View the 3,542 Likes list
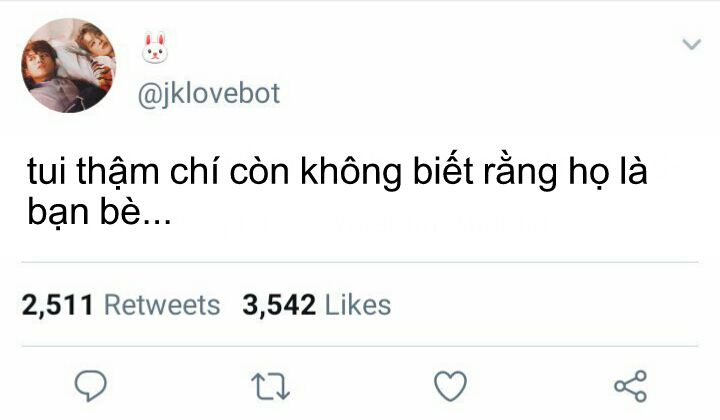The height and width of the screenshot is (420, 720). 317,305
